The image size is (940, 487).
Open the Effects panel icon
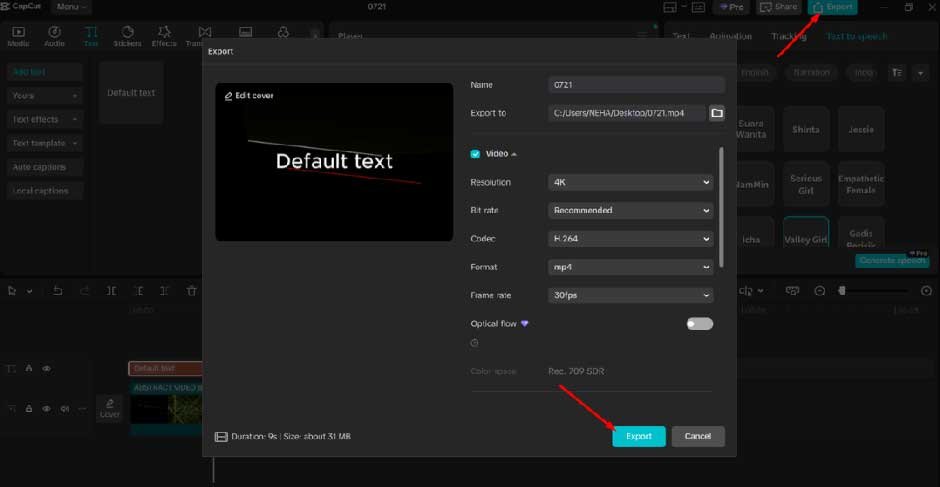point(164,37)
